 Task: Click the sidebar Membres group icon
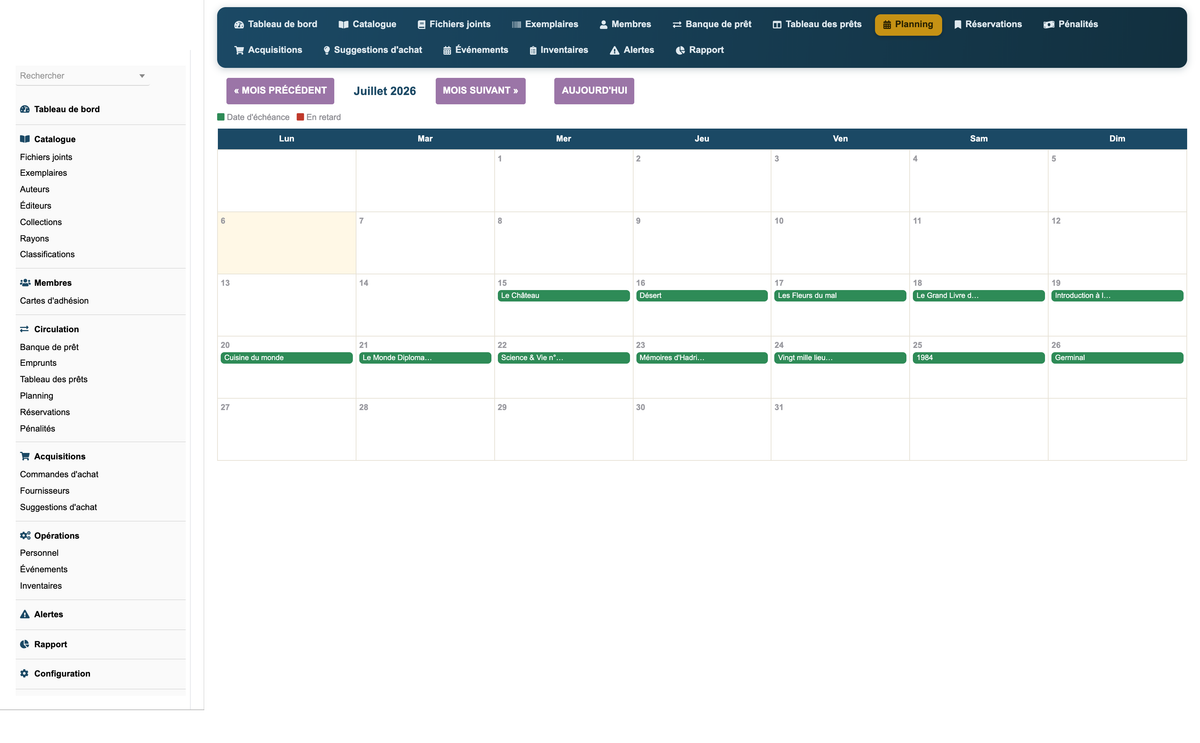click(x=25, y=283)
